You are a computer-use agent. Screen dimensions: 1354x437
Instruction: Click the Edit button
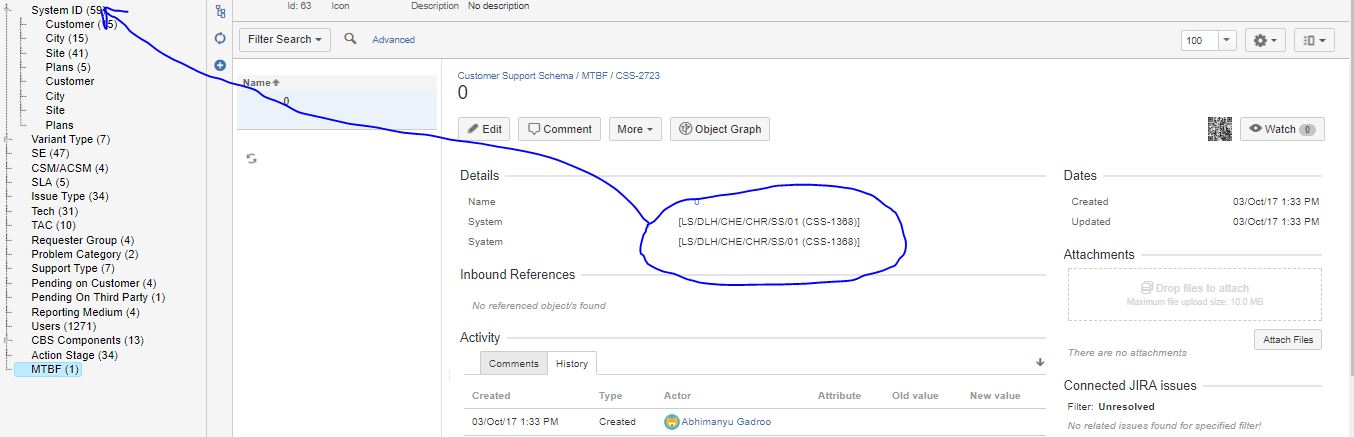[x=485, y=129]
